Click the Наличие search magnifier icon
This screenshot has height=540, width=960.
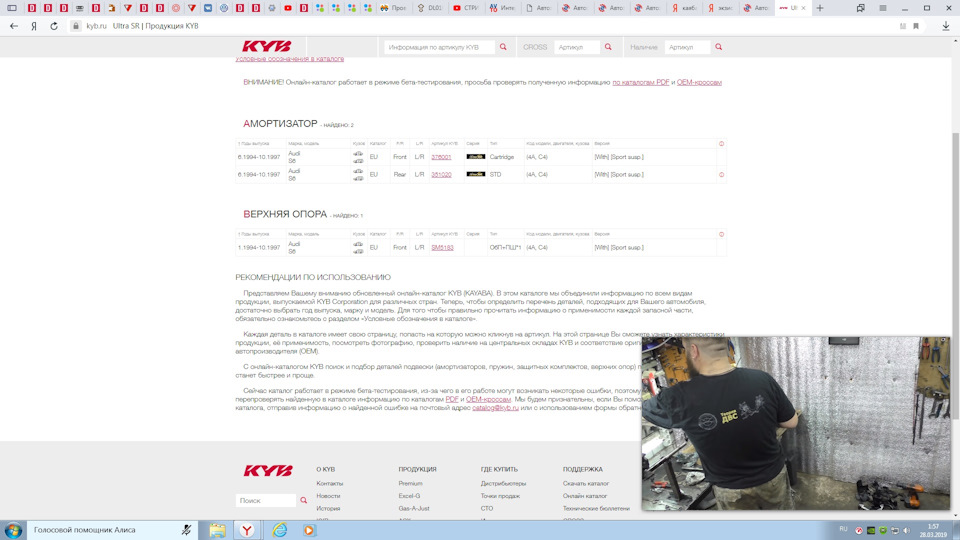[x=719, y=47]
